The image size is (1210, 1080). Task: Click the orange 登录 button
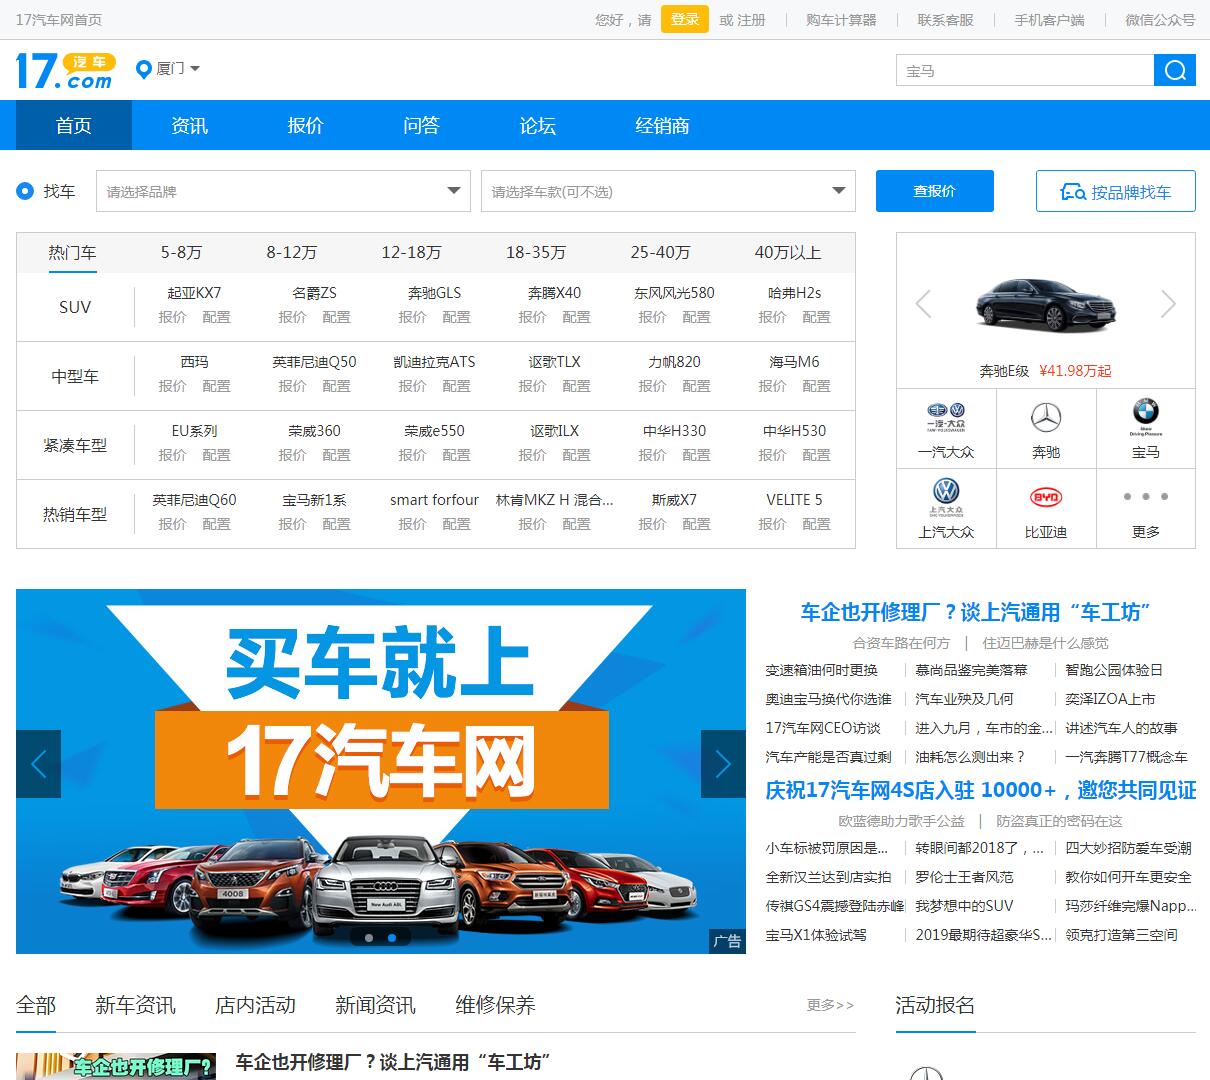685,19
